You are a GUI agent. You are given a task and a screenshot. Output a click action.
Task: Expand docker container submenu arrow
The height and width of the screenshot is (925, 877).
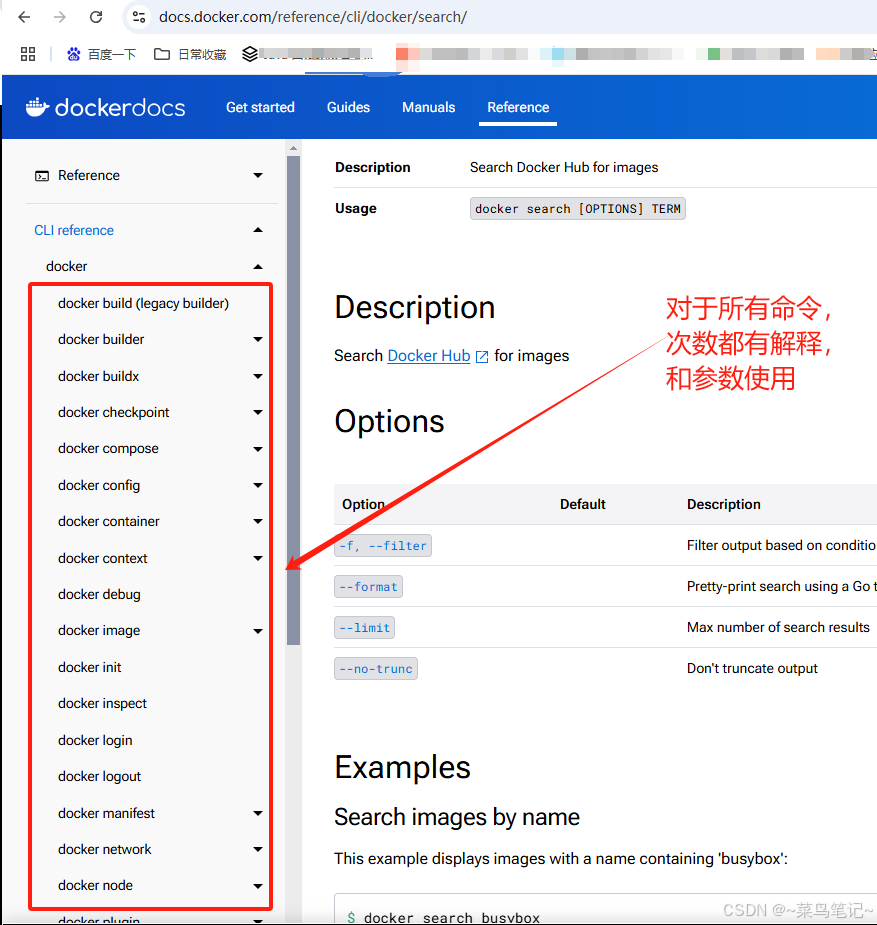click(258, 521)
